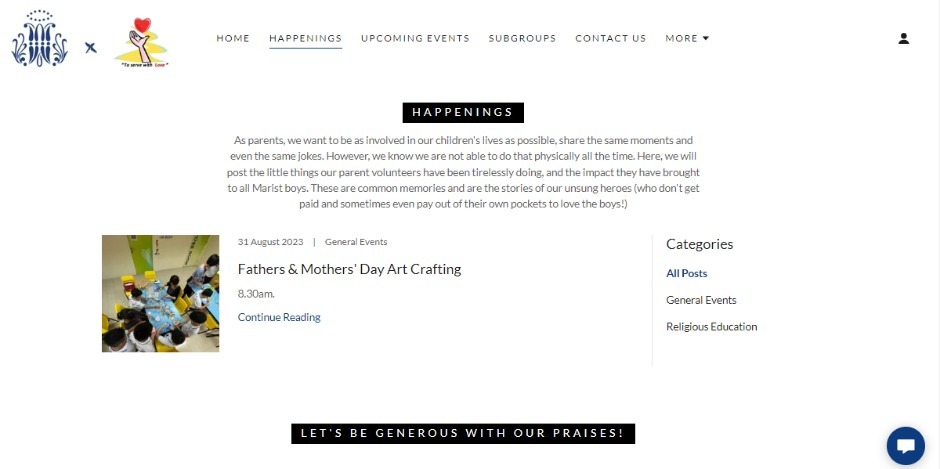
Task: Open the chat bubble widget
Action: point(905,446)
